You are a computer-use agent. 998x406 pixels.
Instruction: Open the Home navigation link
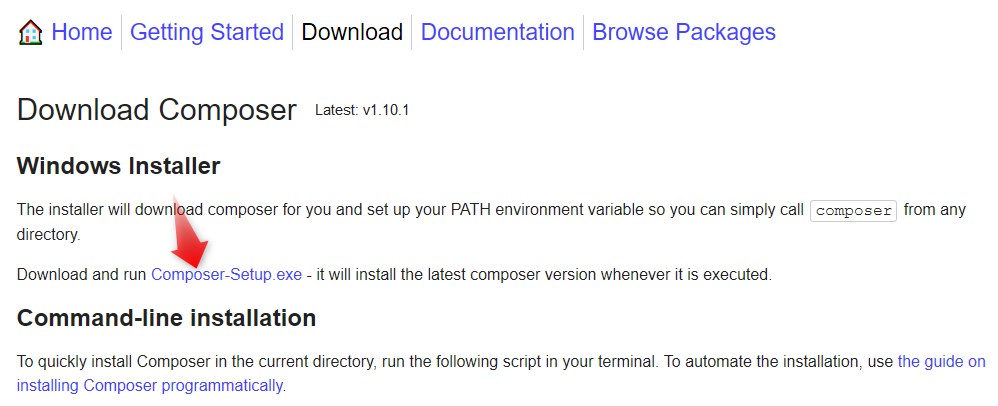coord(81,32)
